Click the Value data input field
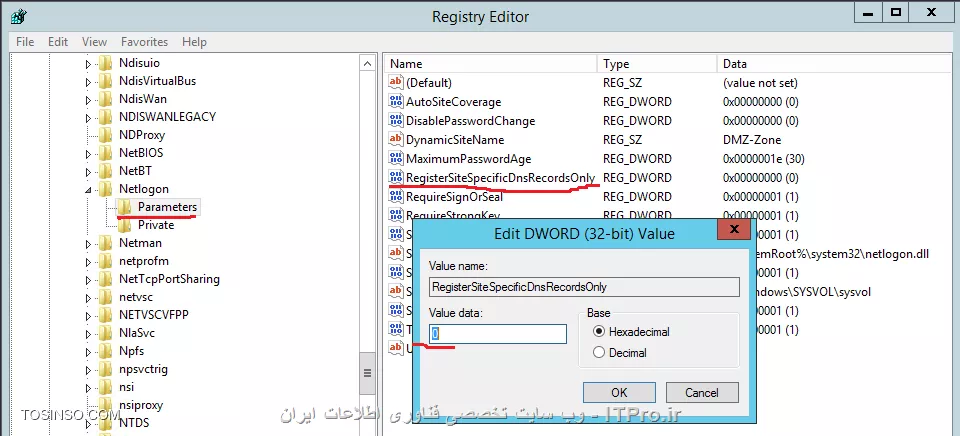Screen dimensions: 960x436 (498, 334)
